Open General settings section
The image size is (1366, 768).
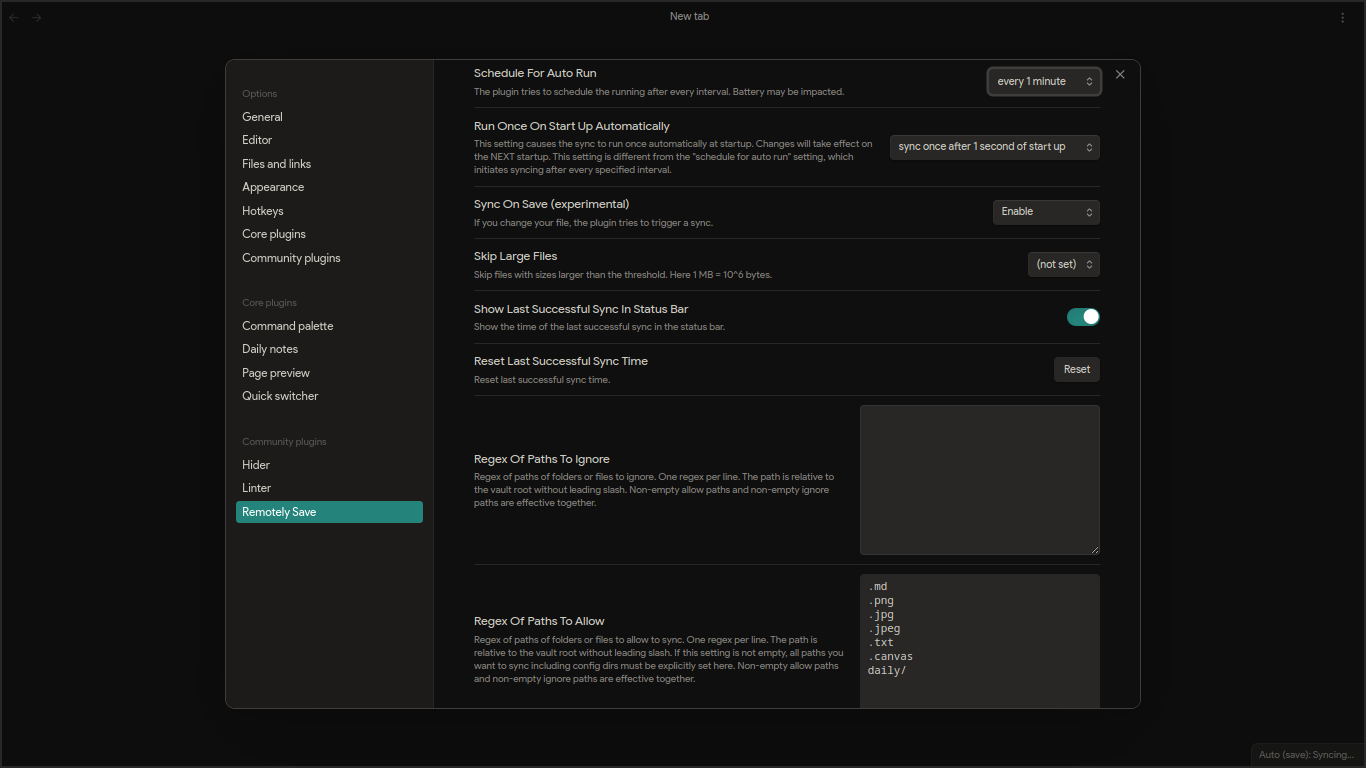(329, 117)
